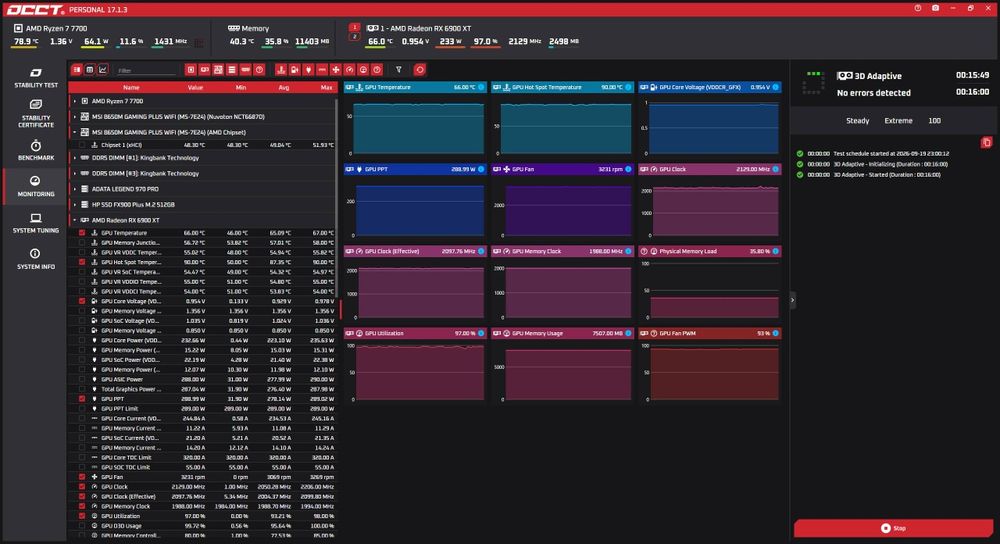Switch monitoring to table-and-graph layout
Image resolution: width=1000 pixels, height=544 pixels.
pyautogui.click(x=77, y=70)
